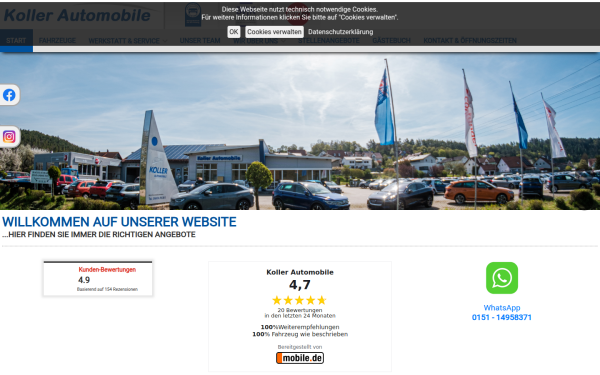The image size is (600, 375).
Task: Click the "20 Bewertungen" text
Action: coord(300,310)
